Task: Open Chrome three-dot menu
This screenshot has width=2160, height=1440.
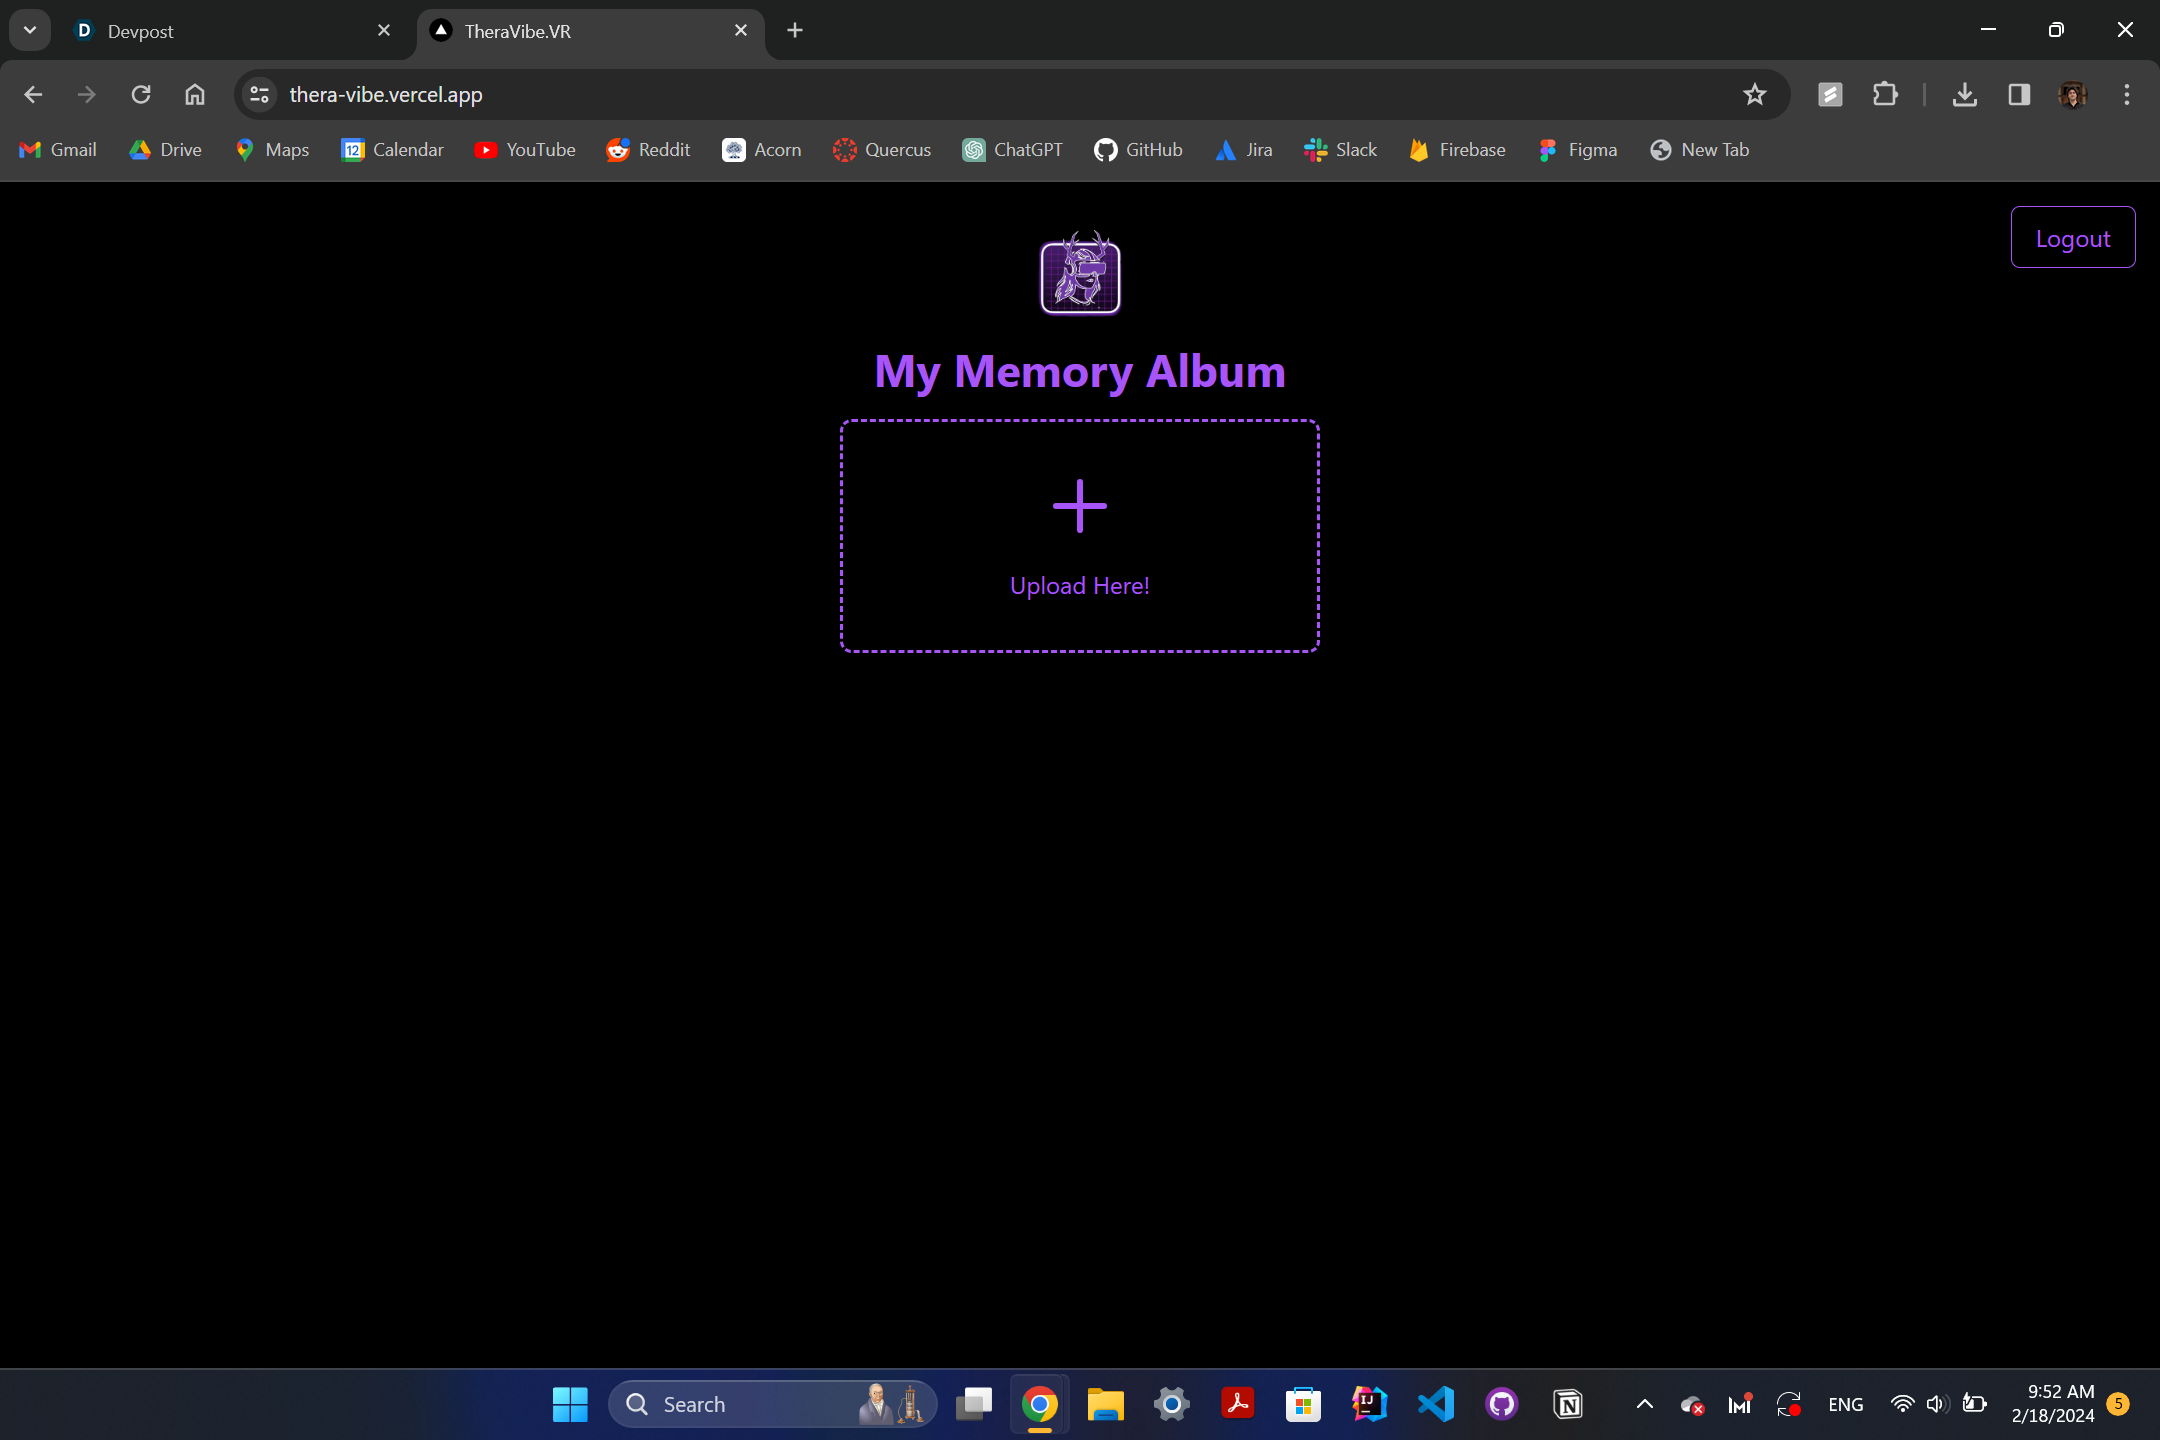Action: tap(2126, 94)
